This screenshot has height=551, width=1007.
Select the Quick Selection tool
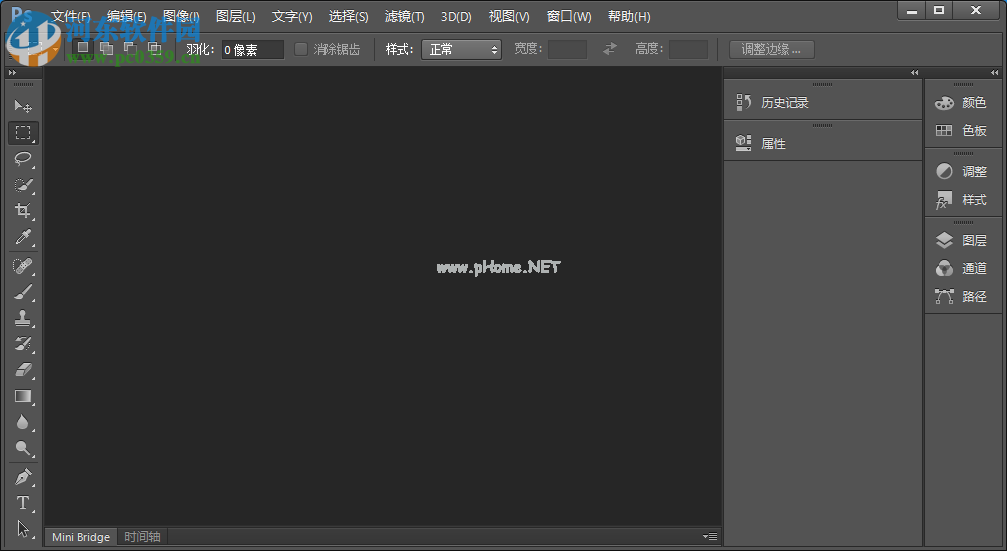pyautogui.click(x=23, y=185)
